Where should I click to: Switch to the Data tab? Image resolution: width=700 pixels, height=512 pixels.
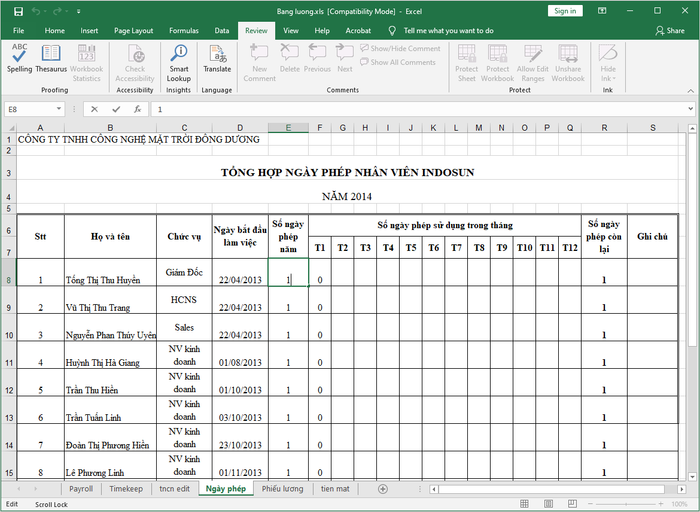[221, 30]
